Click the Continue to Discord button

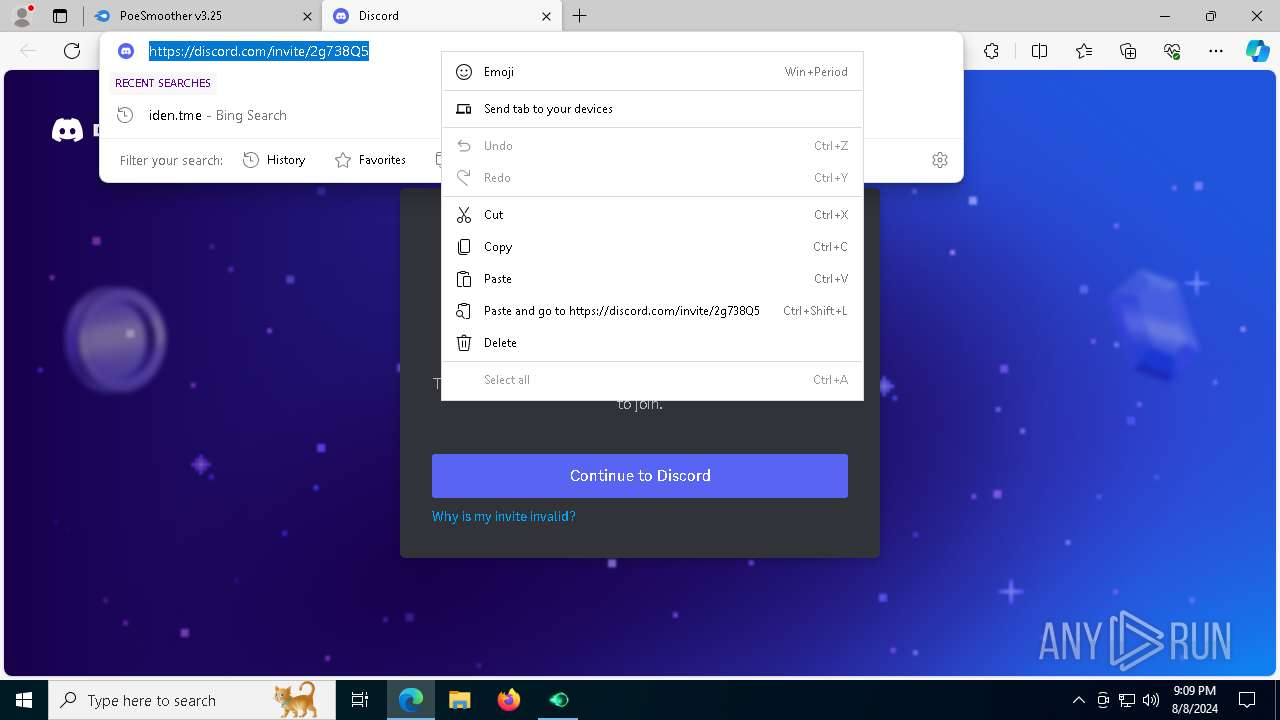coord(640,476)
